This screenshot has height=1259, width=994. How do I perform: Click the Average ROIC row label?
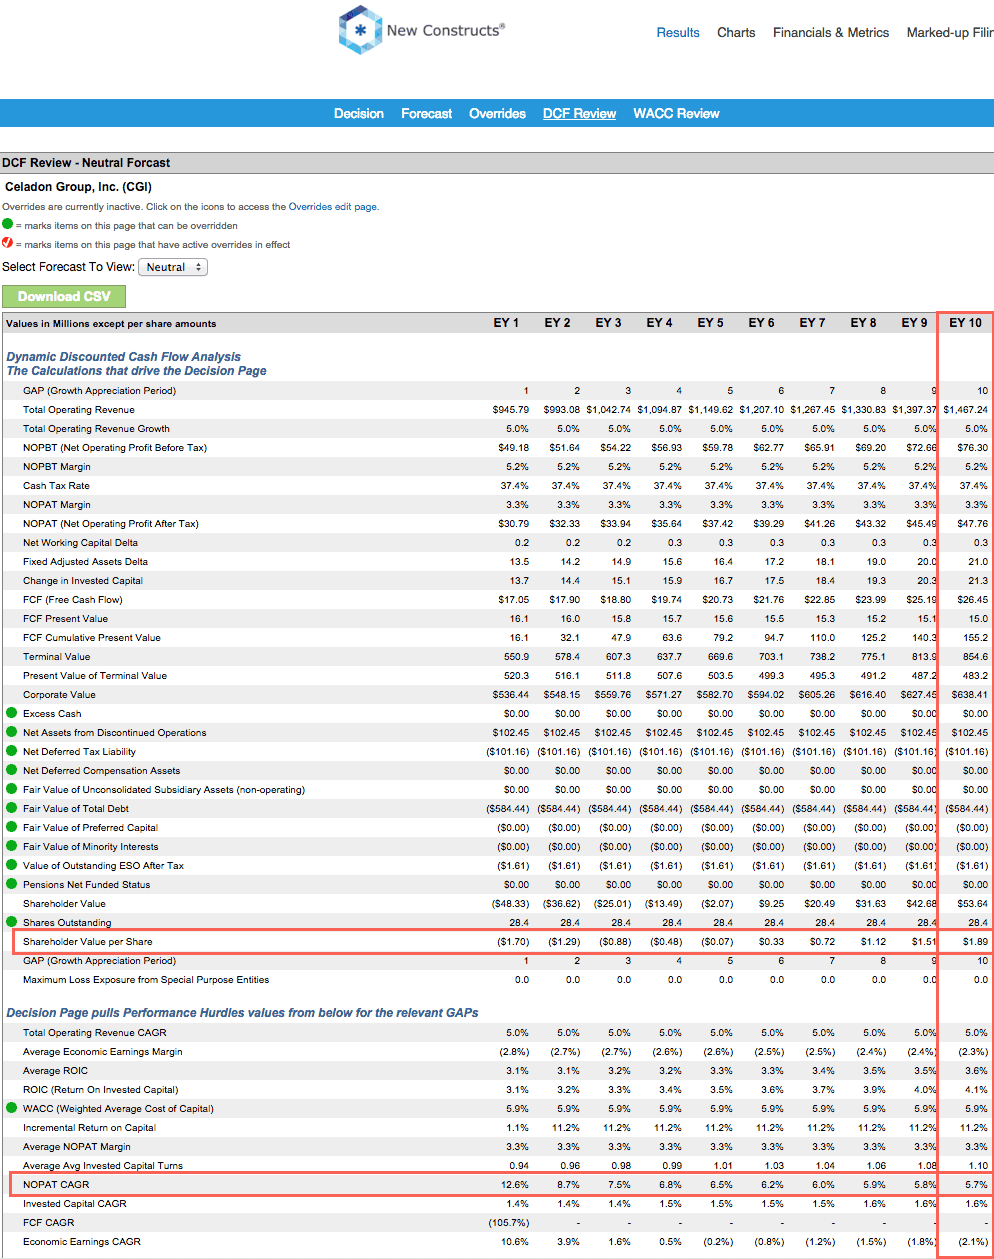[x=56, y=1071]
